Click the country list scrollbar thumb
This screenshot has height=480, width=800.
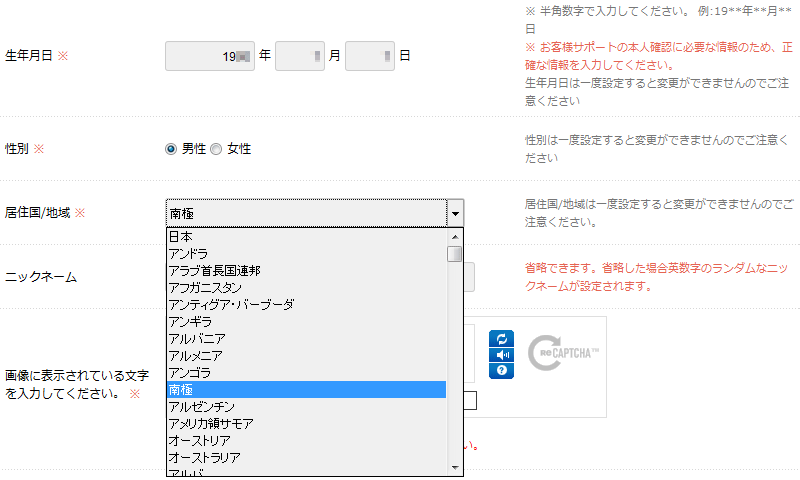[x=455, y=253]
